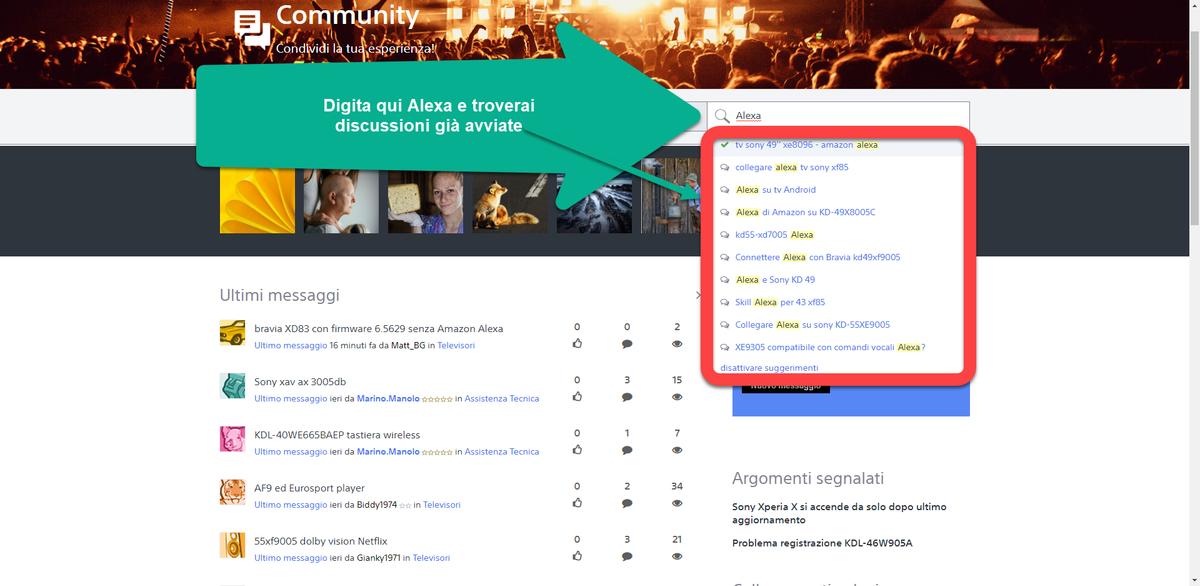Click views eye icon for AF9 Eurosport thread

[677, 503]
